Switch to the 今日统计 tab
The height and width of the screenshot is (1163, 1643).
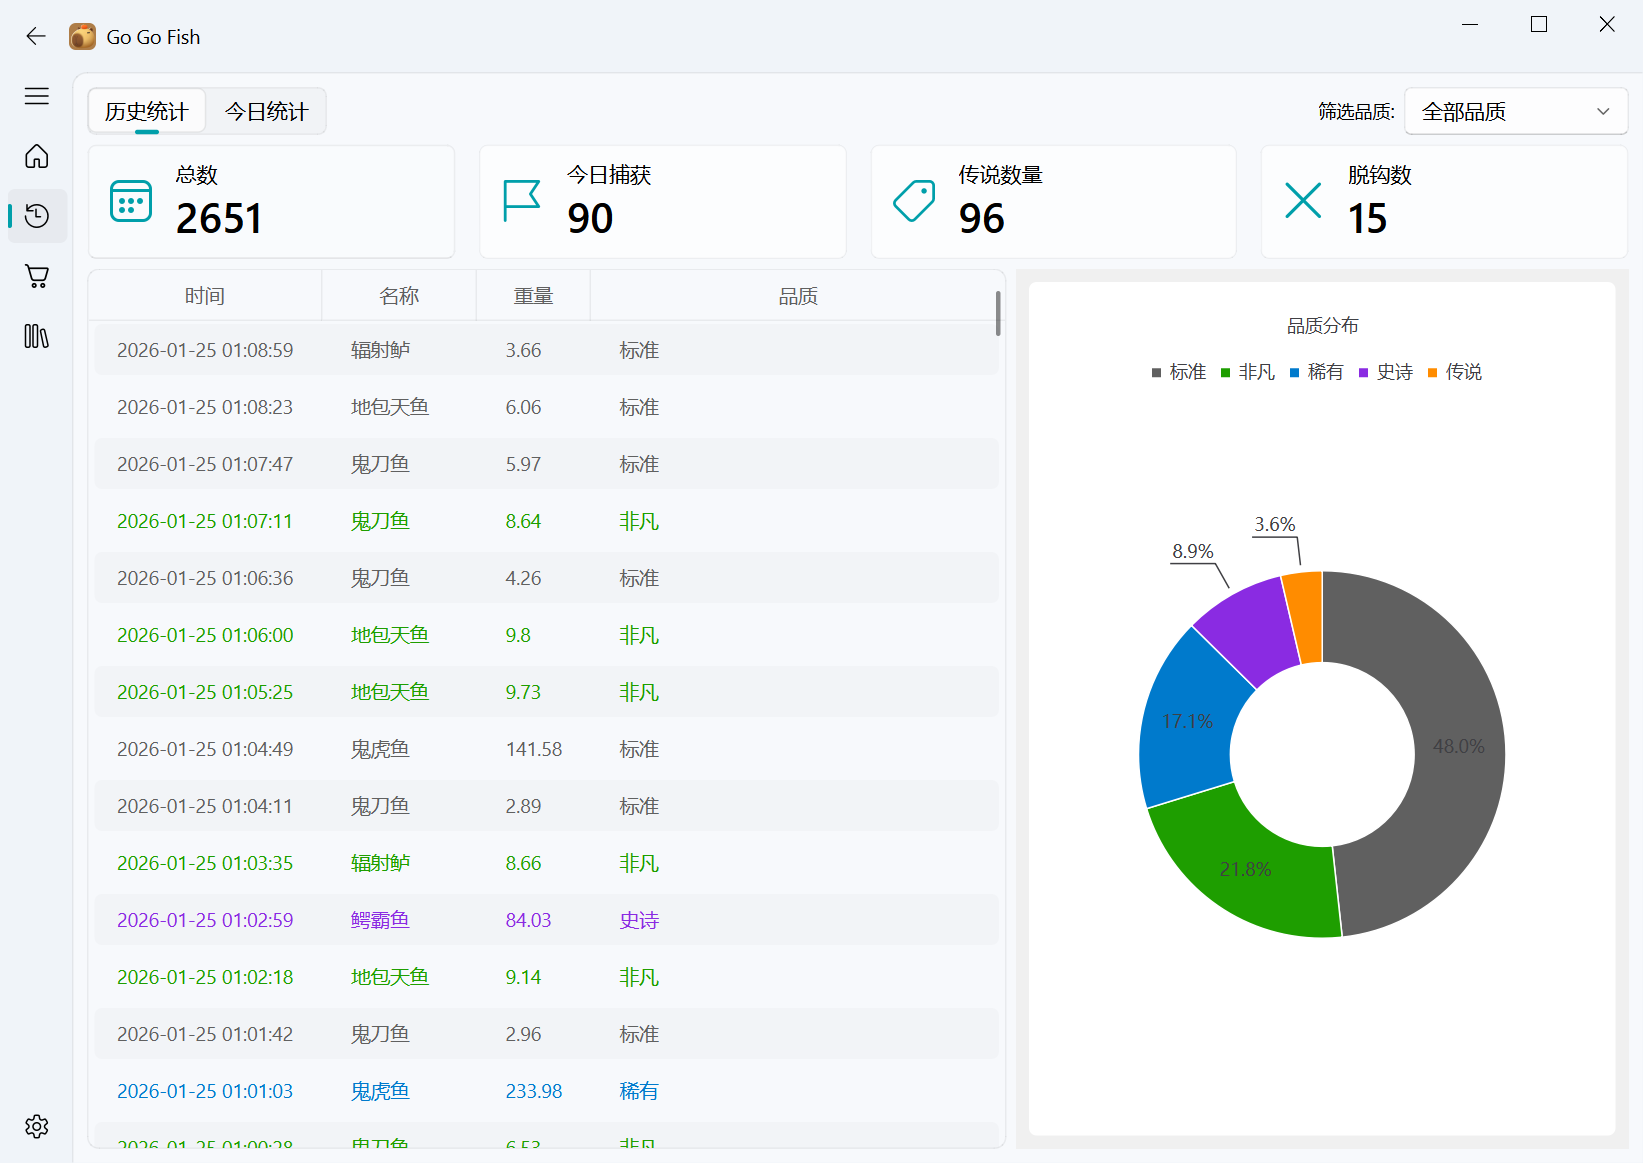point(266,111)
